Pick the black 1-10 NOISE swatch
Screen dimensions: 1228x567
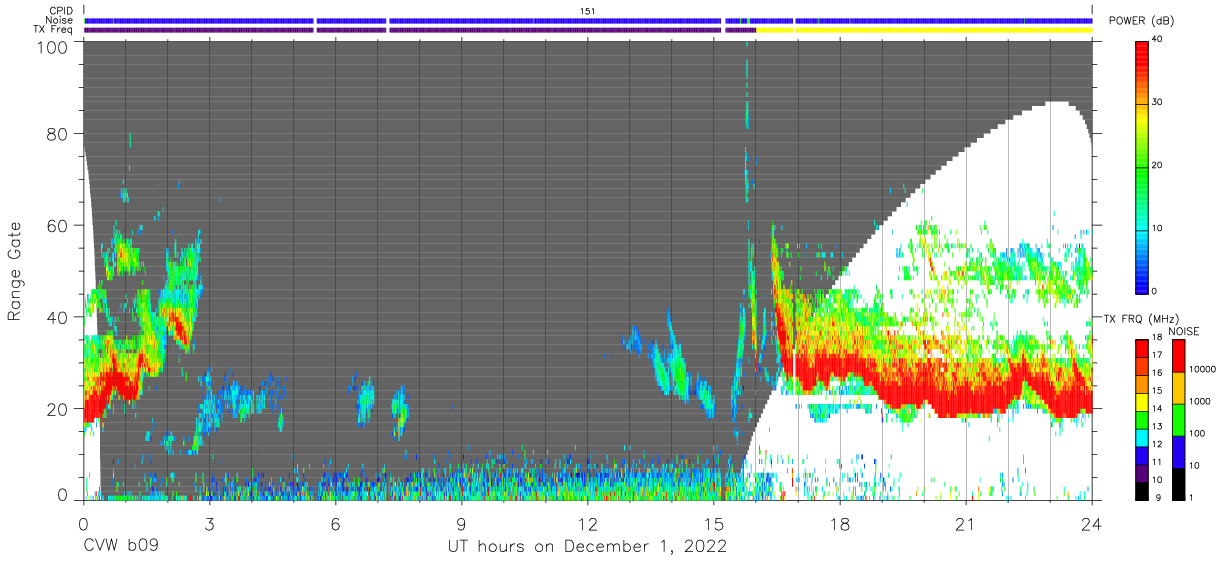[x=1177, y=482]
